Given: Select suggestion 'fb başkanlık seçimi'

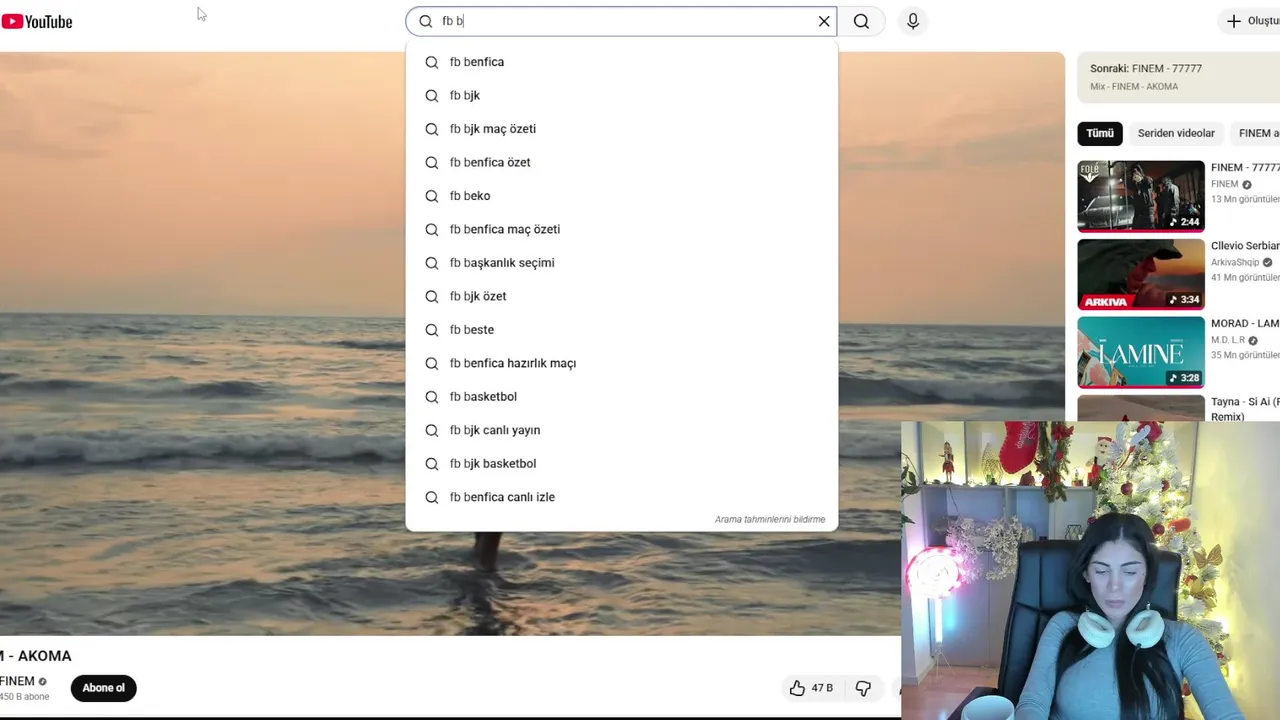Looking at the screenshot, I should [x=621, y=263].
